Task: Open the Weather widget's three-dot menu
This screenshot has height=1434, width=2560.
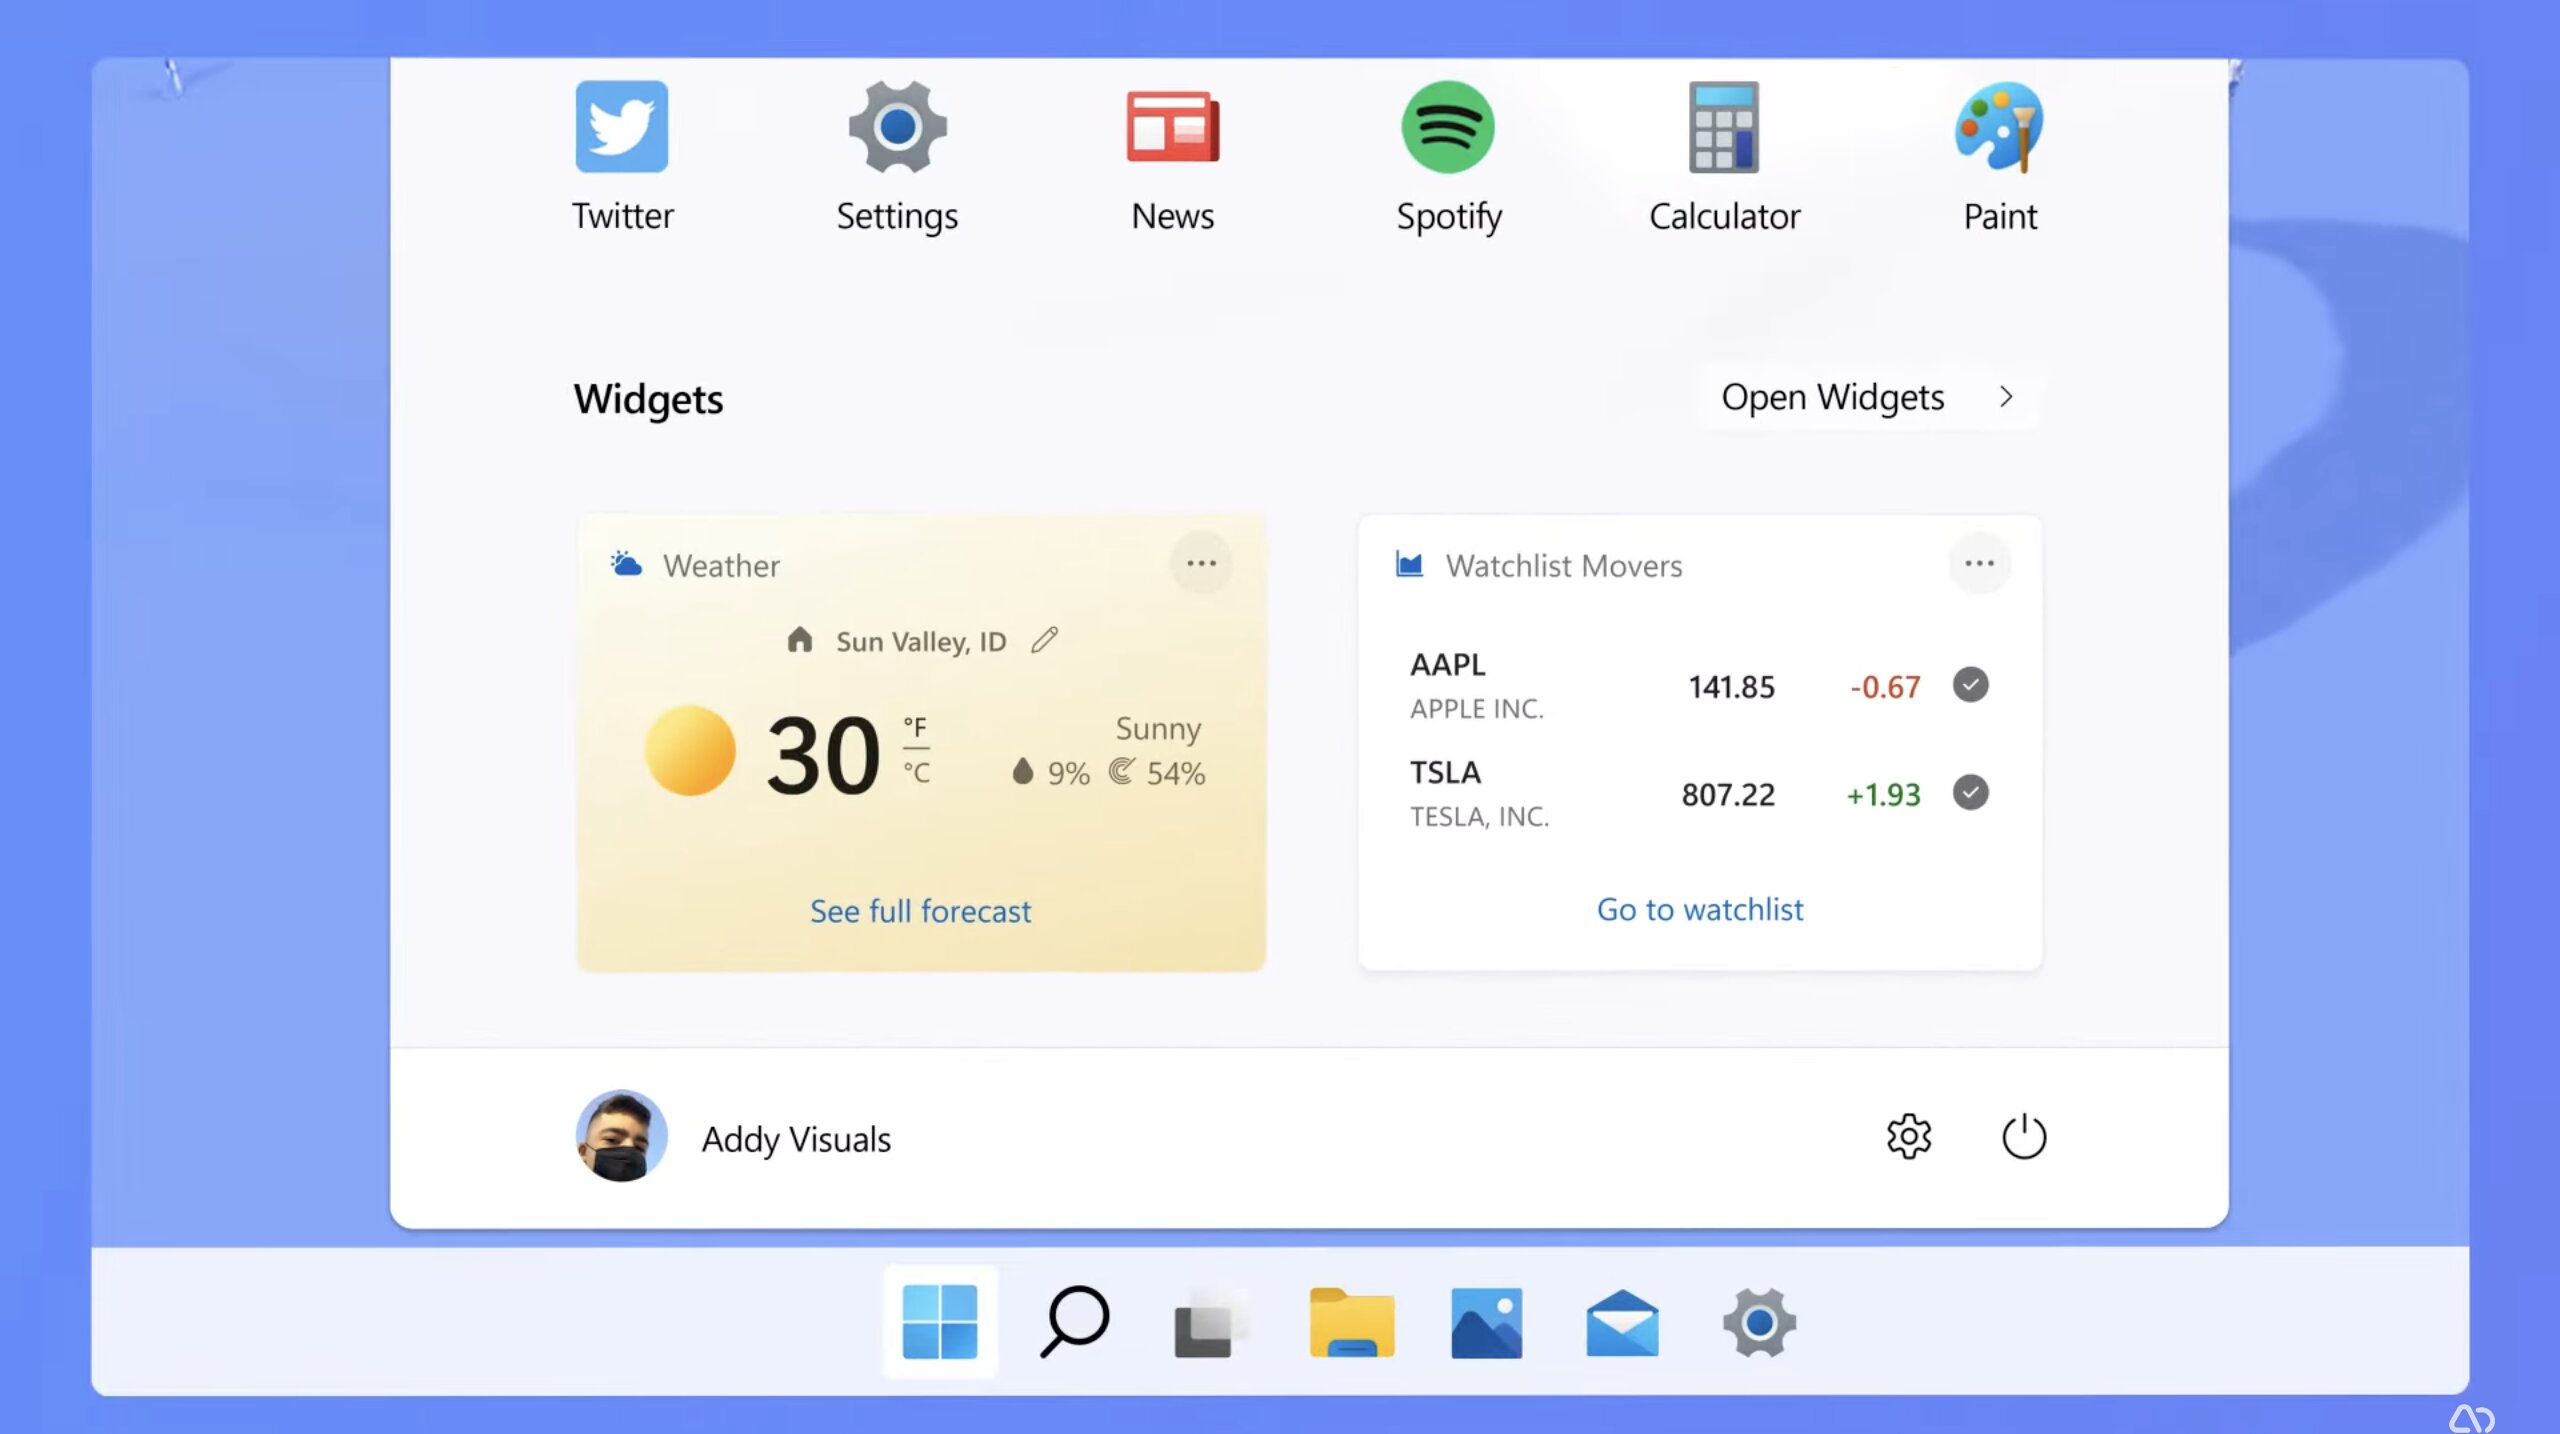Action: 1201,564
